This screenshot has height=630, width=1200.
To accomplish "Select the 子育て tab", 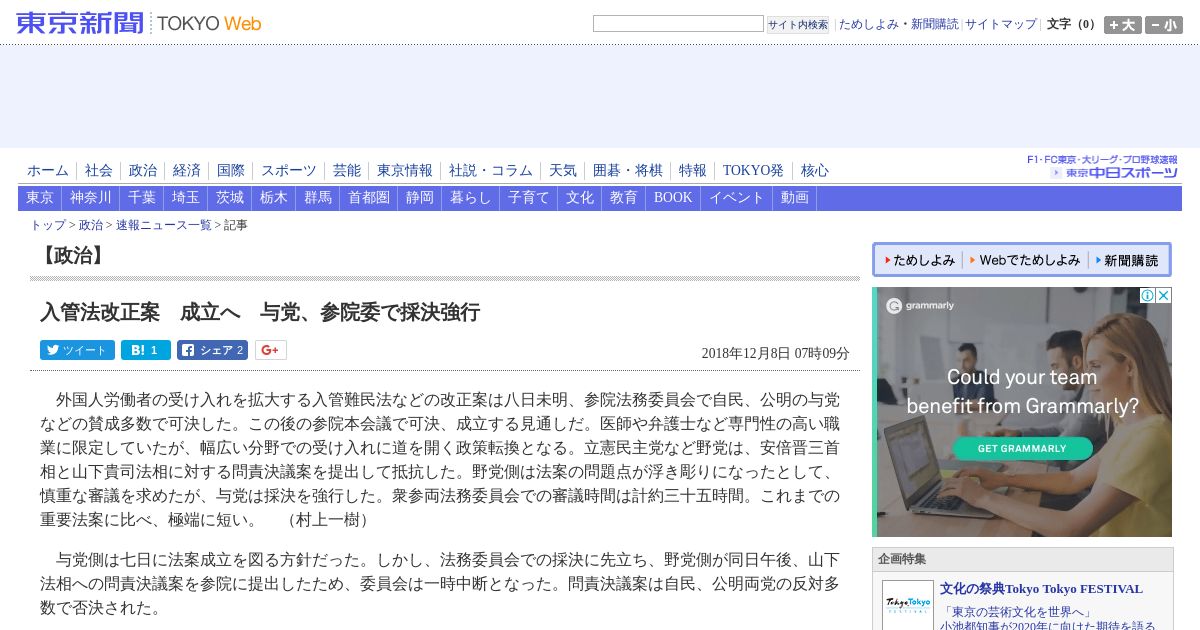I will pyautogui.click(x=529, y=198).
